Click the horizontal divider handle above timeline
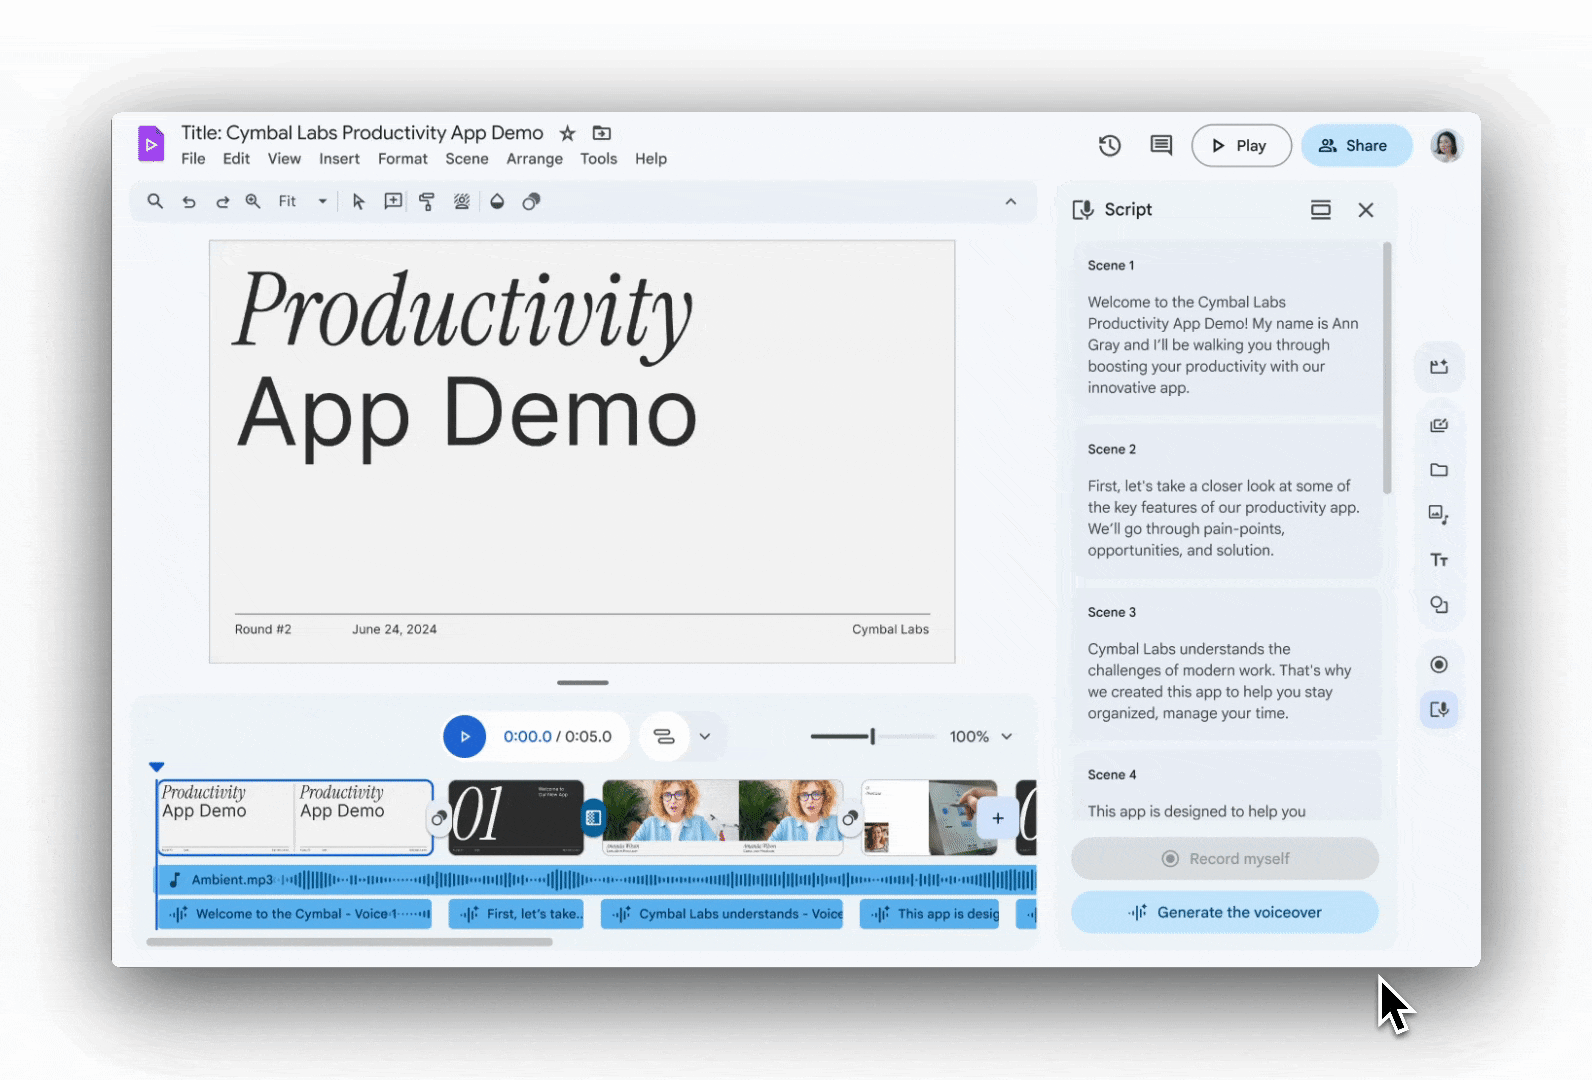 click(583, 682)
